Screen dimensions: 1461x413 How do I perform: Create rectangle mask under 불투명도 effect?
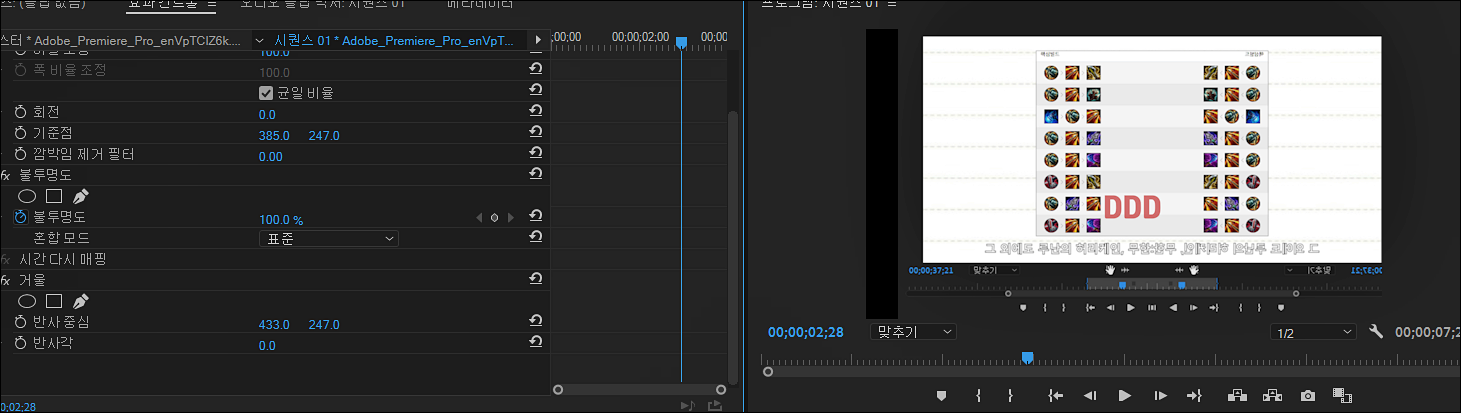[x=54, y=197]
